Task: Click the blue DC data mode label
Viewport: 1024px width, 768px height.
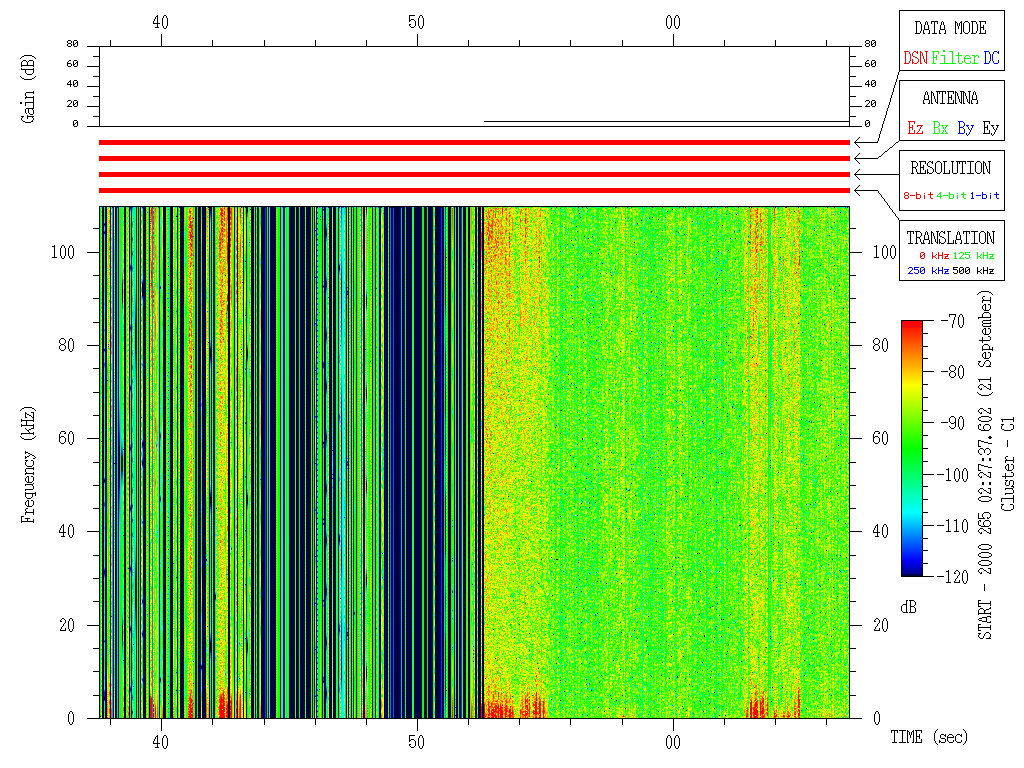Action: [991, 59]
